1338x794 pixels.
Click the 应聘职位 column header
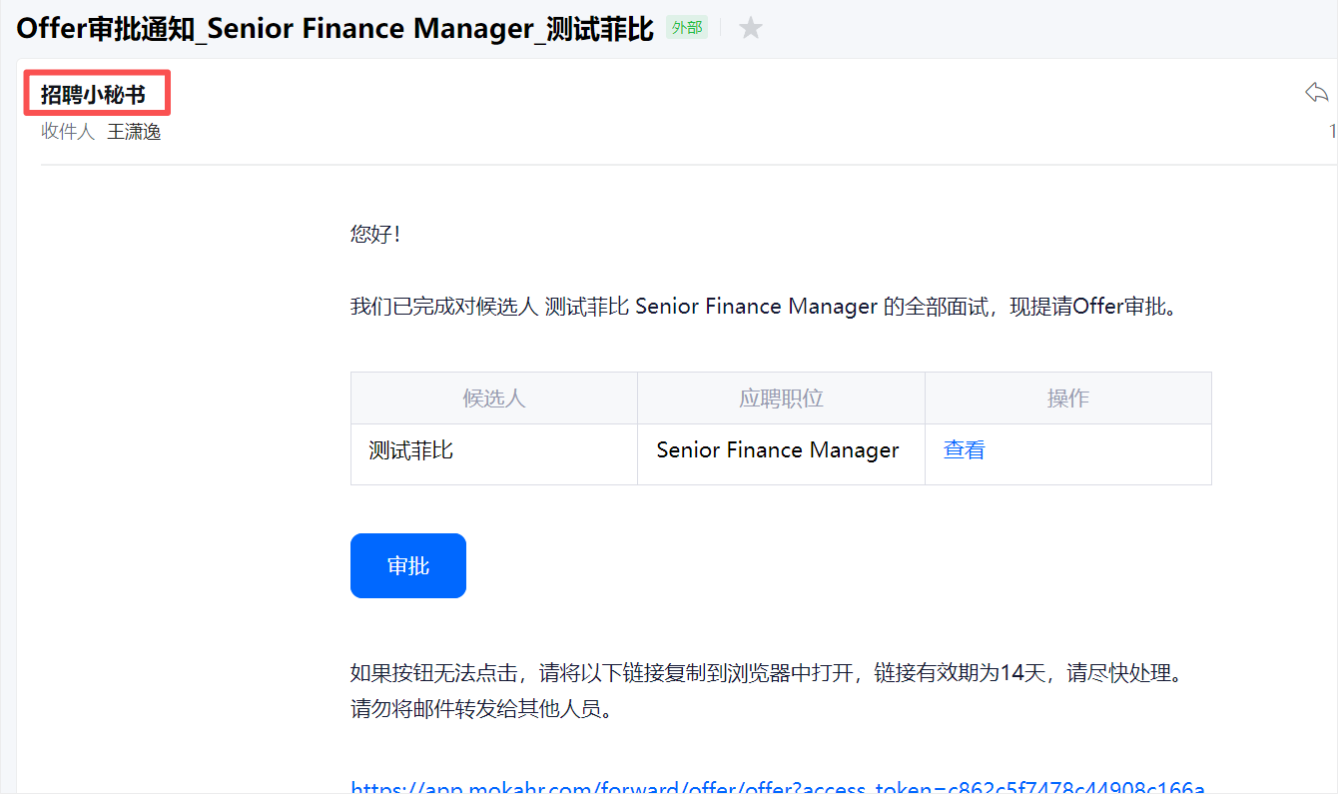(781, 398)
